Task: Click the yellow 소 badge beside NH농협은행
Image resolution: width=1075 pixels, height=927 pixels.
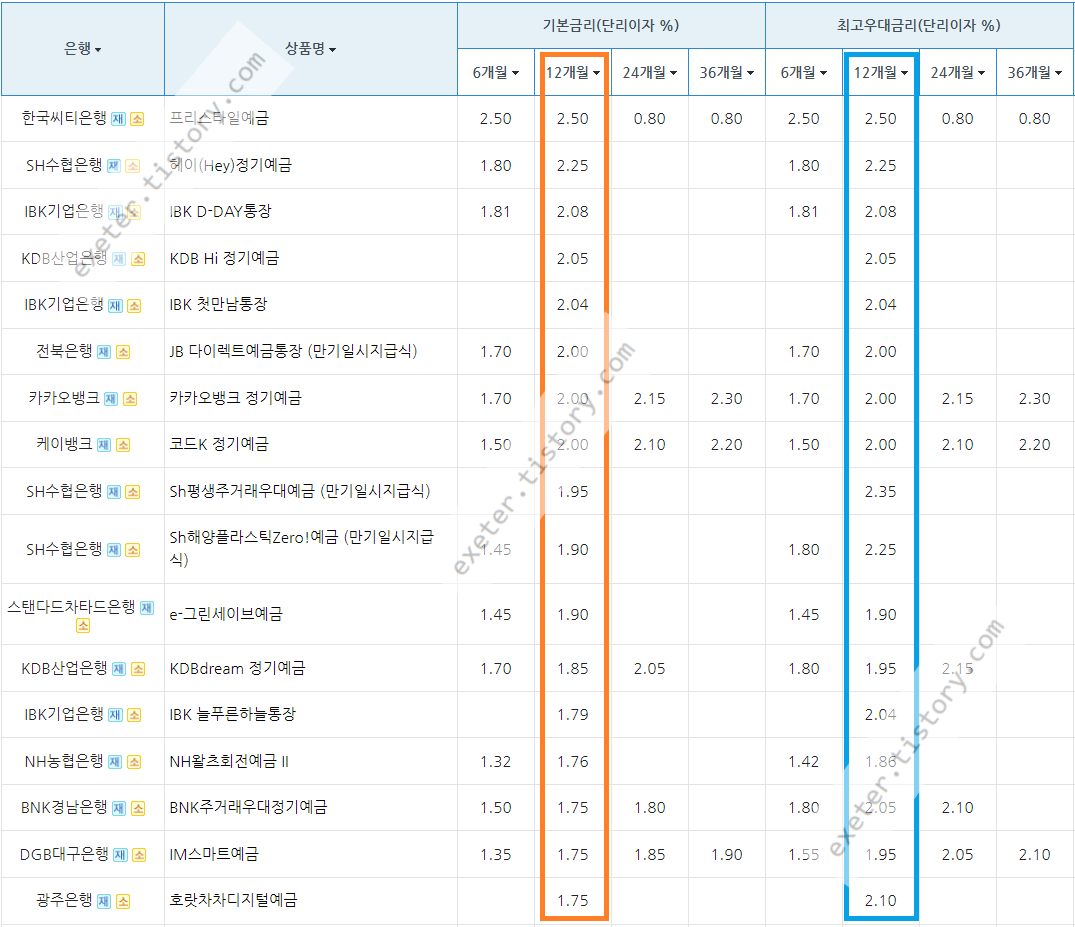Action: [134, 762]
